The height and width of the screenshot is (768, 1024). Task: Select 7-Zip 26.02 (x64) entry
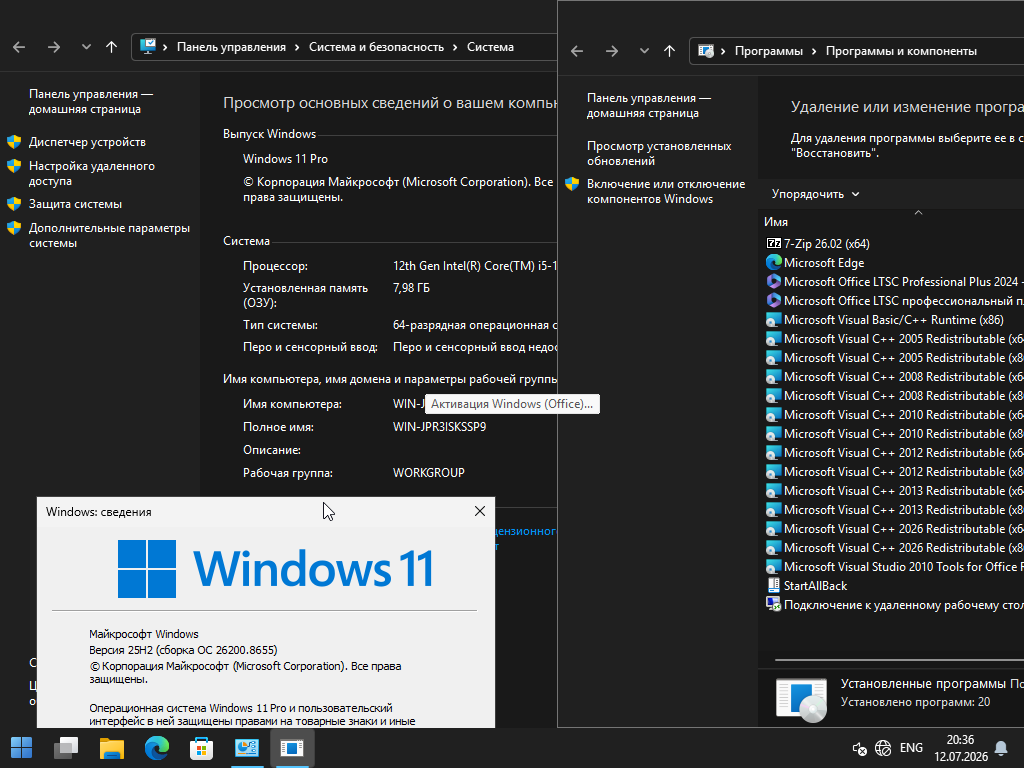[x=826, y=244]
